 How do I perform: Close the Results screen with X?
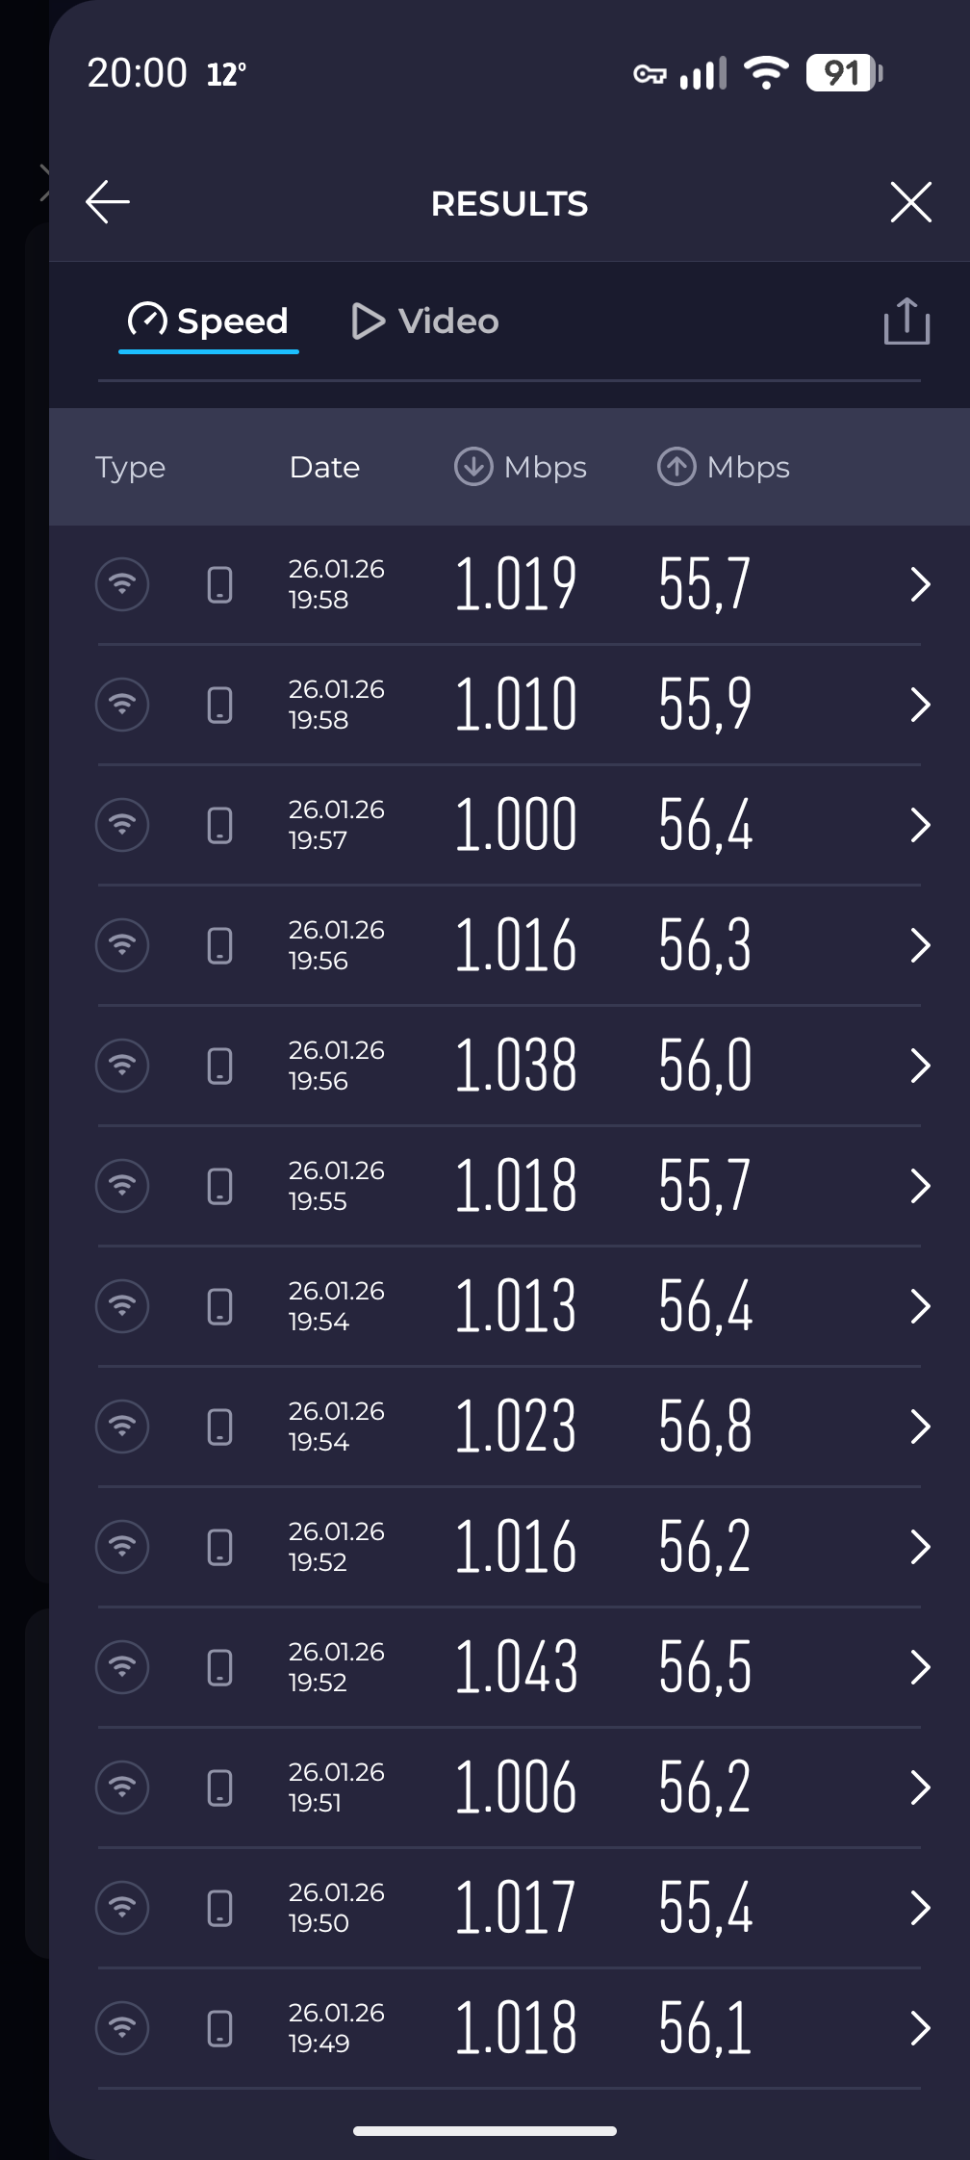coord(911,203)
